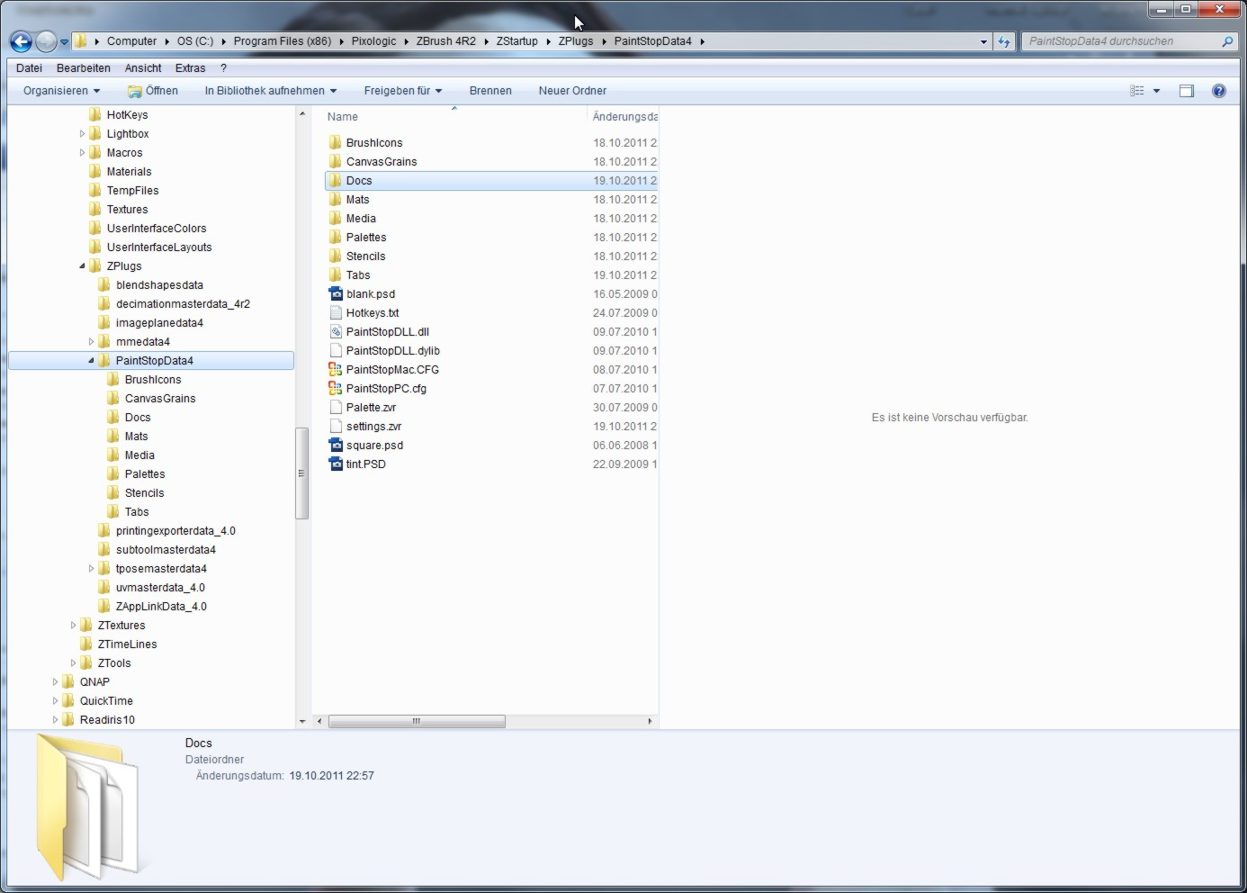Select the tint.PSD image file icon
Viewport: 1247px width, 893px height.
tap(335, 463)
